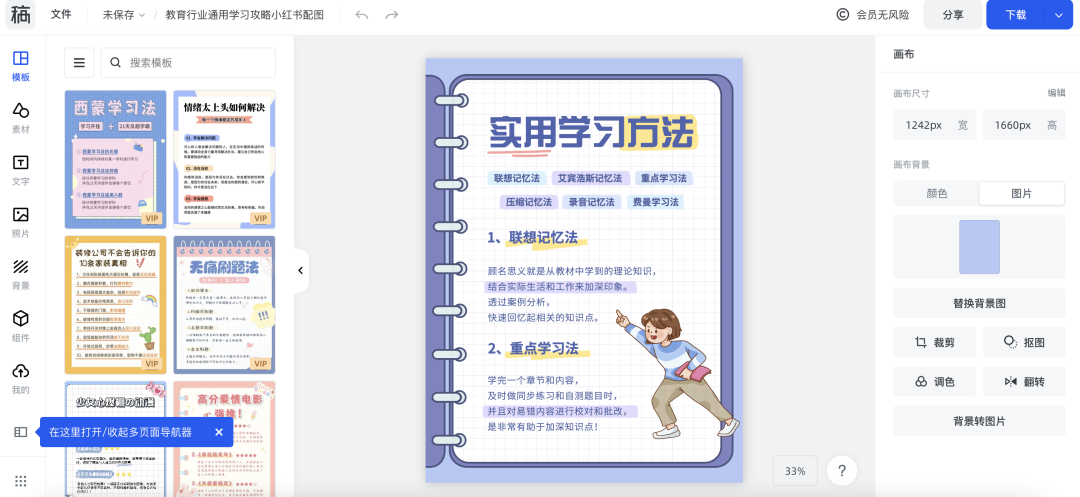This screenshot has height=497, width=1080.
Task: Open the help question mark button
Action: pos(842,471)
